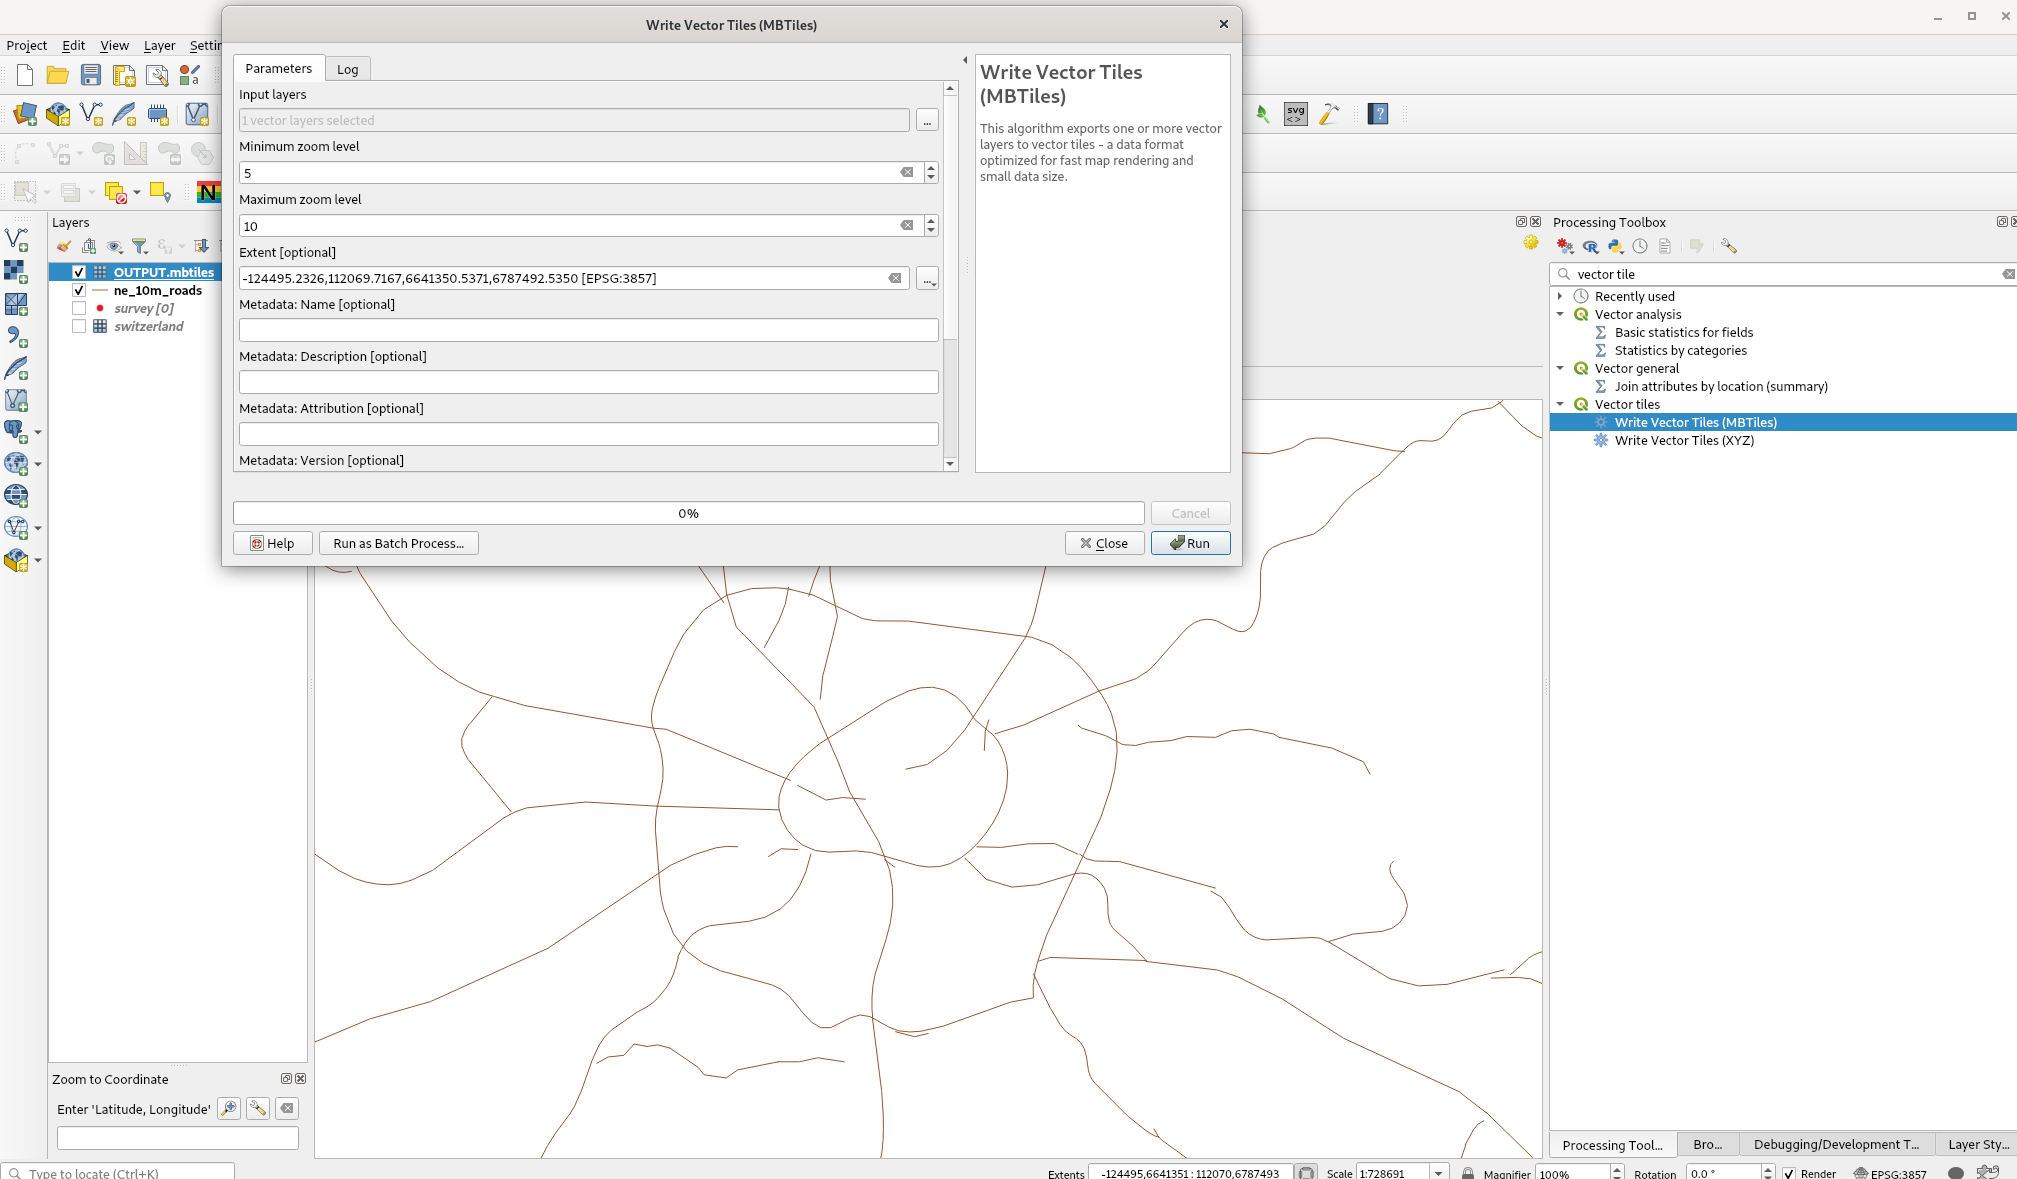2017x1179 pixels.
Task: Save the current project
Action: point(90,74)
